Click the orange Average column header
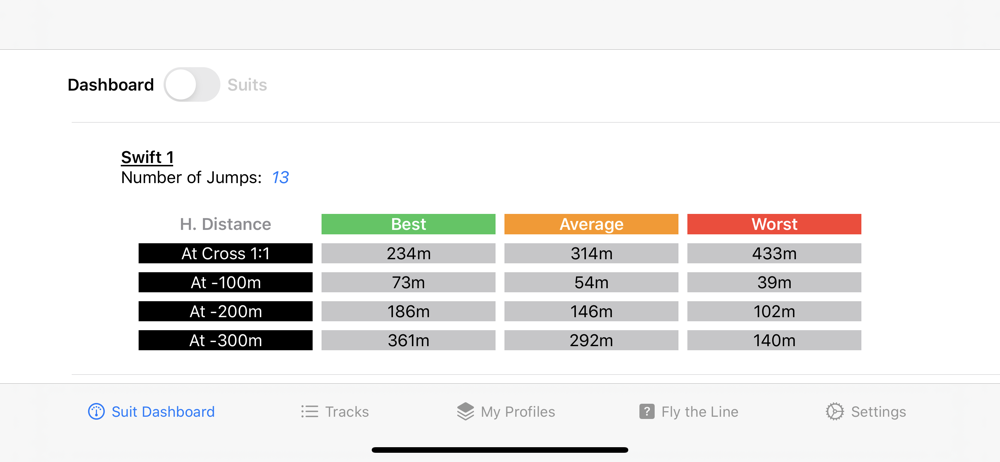1000x462 pixels. pos(591,224)
